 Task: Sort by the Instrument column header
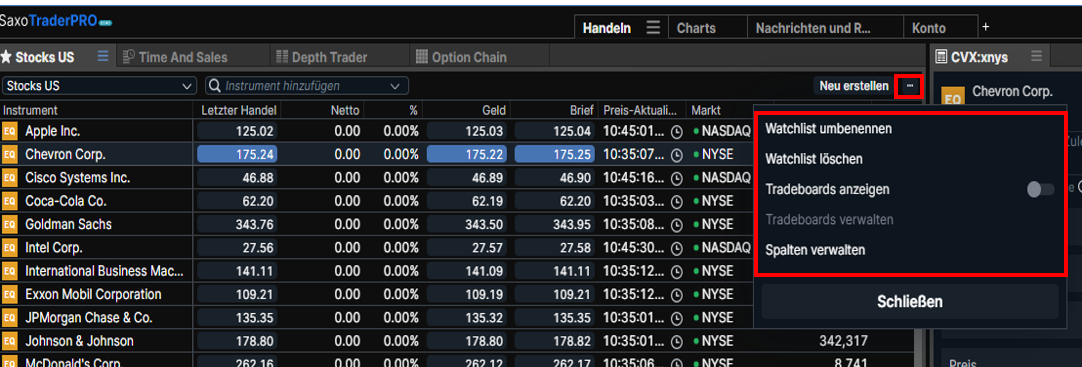[30, 110]
